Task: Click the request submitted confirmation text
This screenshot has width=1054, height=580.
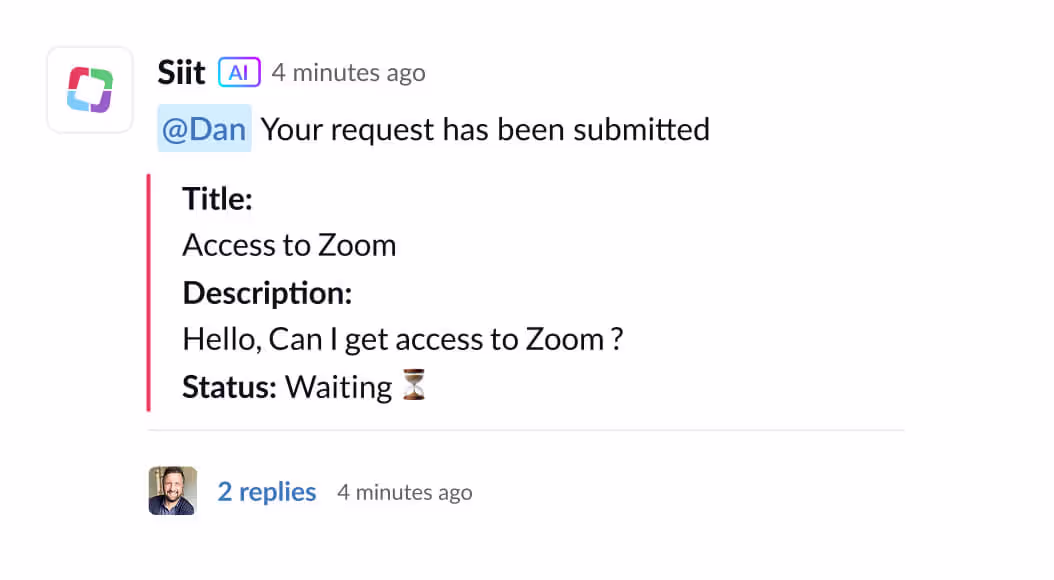Action: 484,128
